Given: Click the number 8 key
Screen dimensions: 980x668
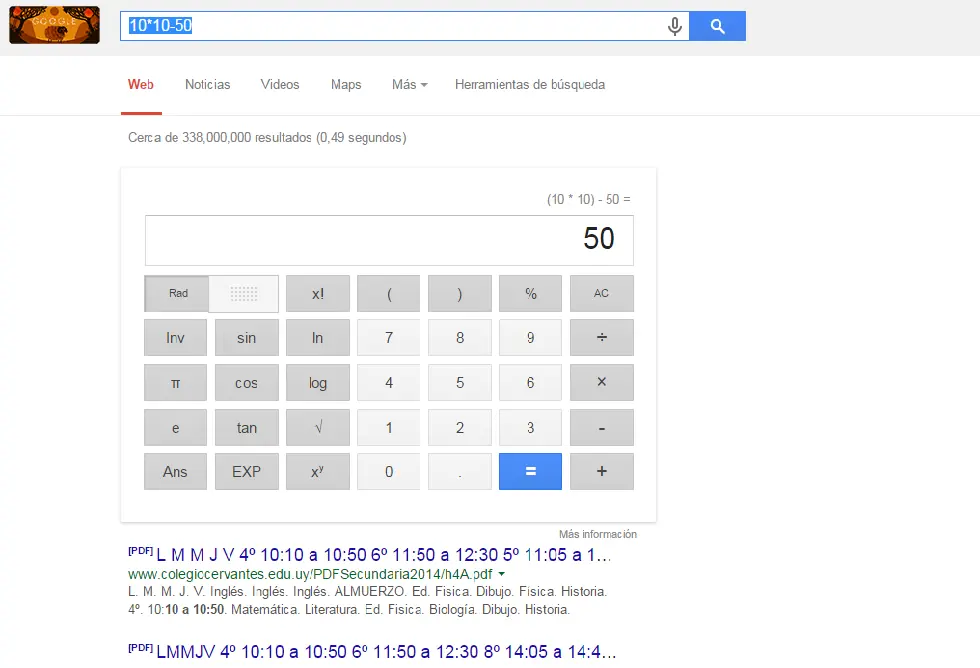Looking at the screenshot, I should pyautogui.click(x=460, y=337).
